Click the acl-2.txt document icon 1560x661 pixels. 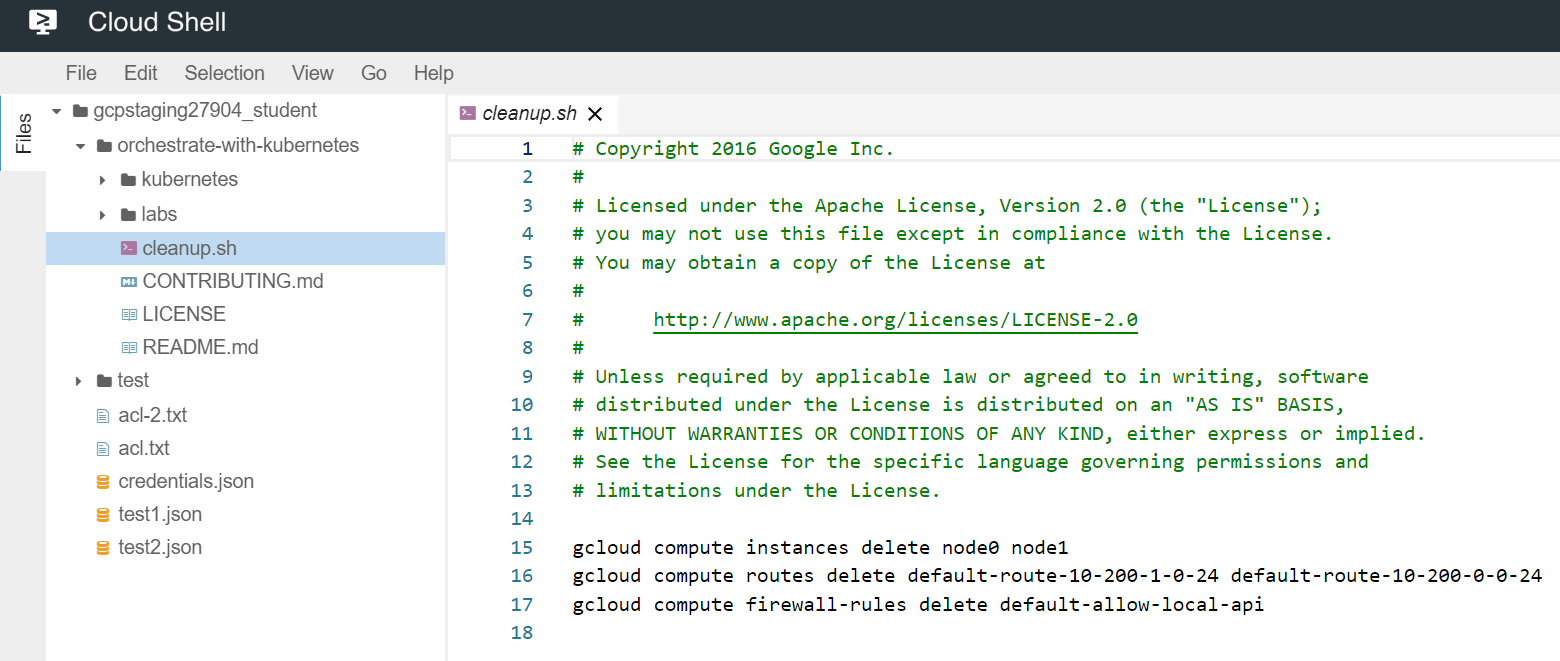click(x=102, y=415)
